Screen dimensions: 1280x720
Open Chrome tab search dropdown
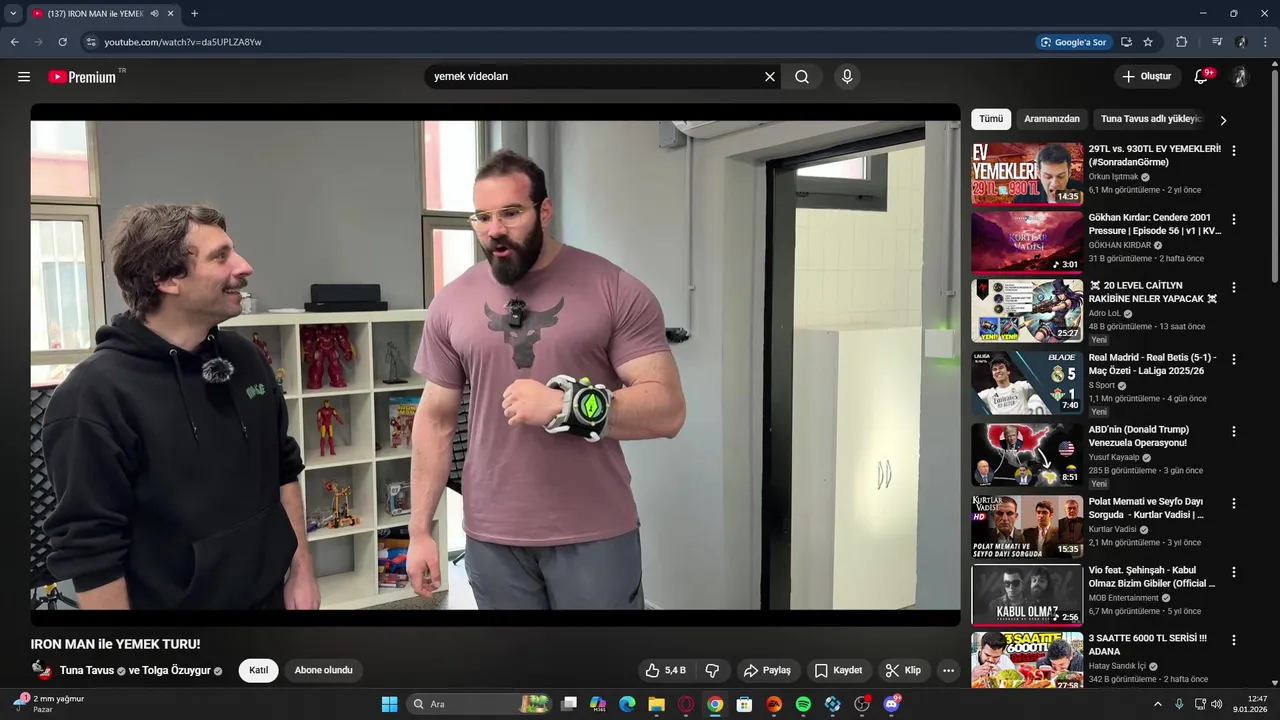click(13, 13)
